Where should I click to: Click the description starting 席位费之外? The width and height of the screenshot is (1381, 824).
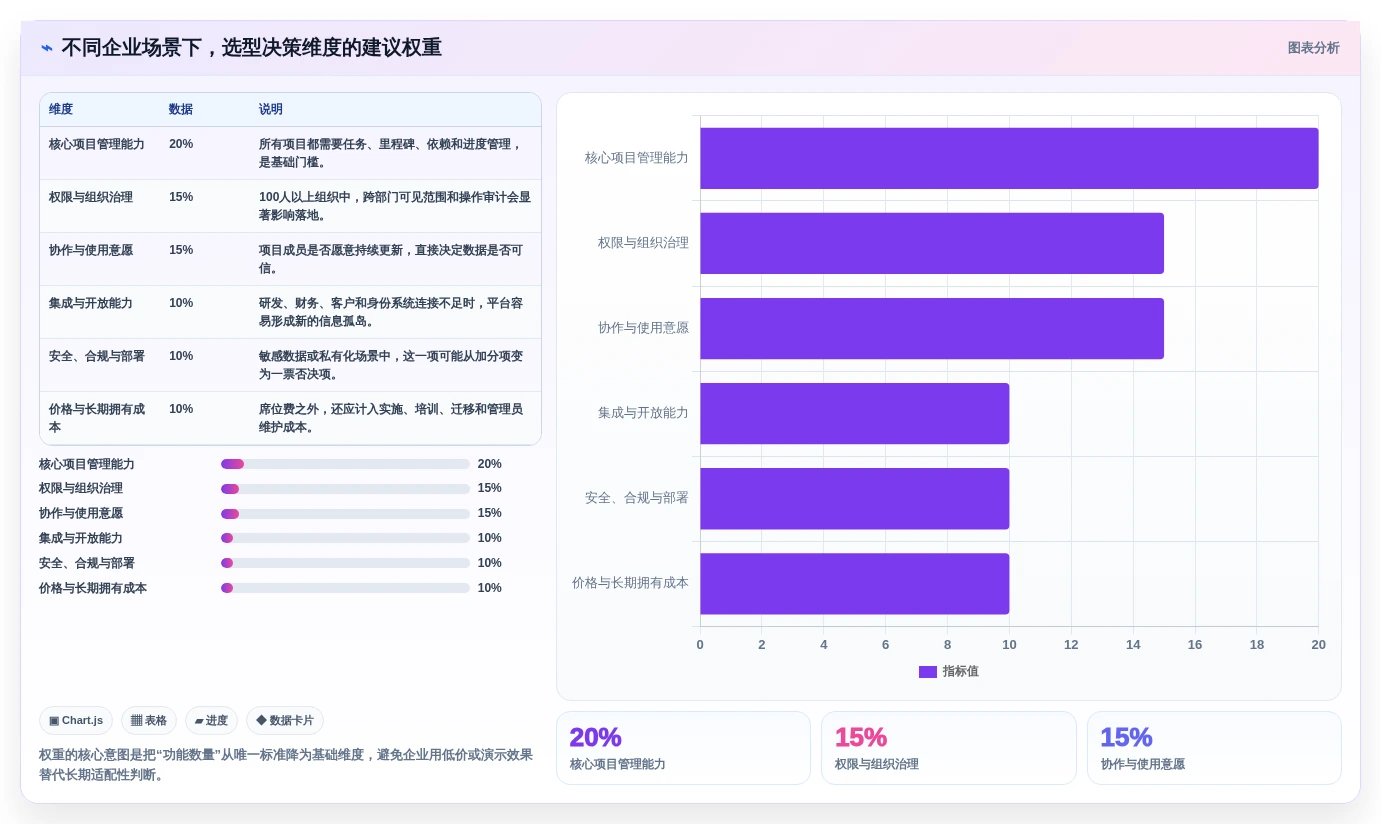point(391,418)
